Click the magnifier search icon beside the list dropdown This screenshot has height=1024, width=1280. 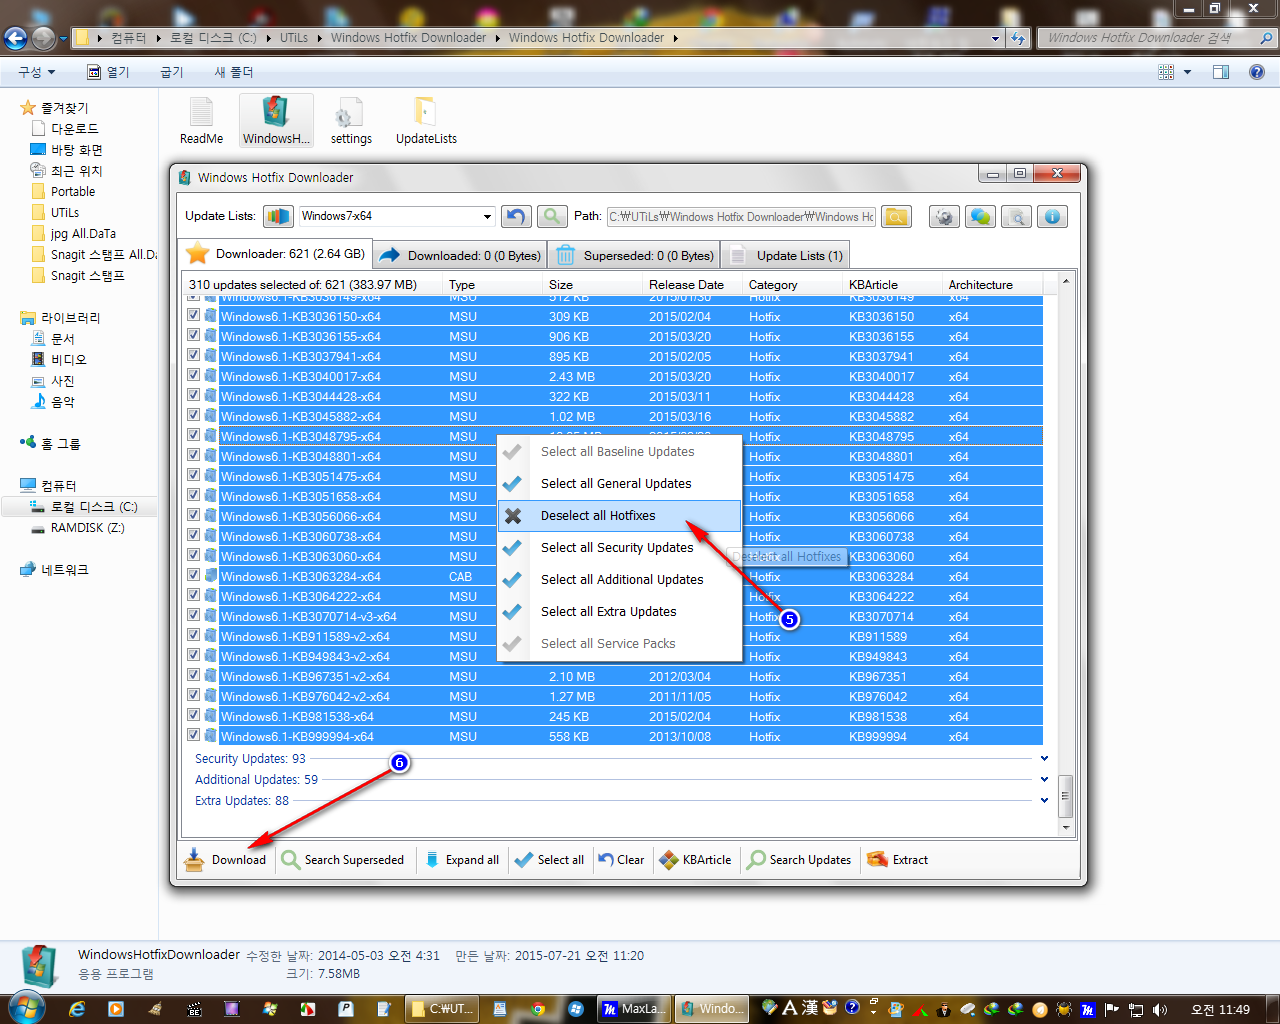(x=552, y=216)
